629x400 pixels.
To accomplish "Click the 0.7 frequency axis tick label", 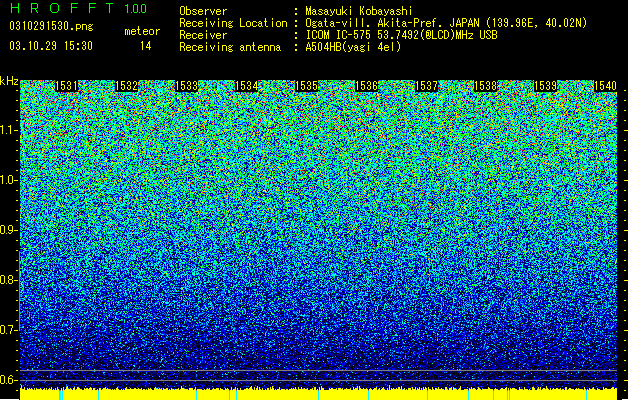I will click(x=8, y=330).
